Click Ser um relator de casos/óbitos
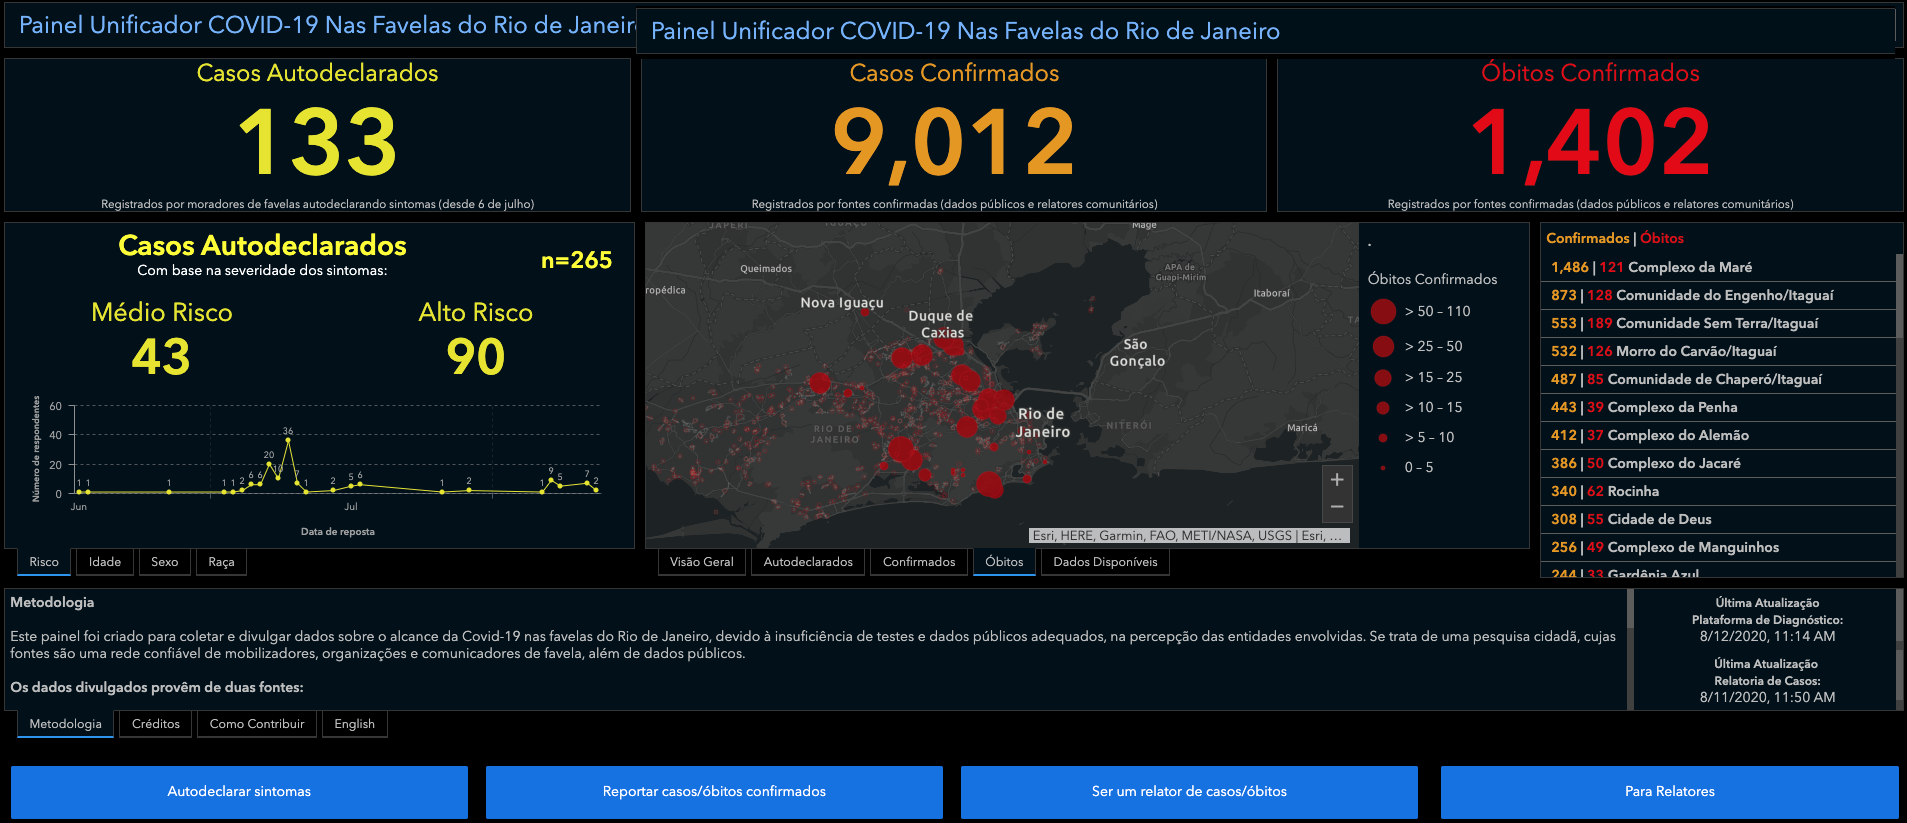 1189,792
